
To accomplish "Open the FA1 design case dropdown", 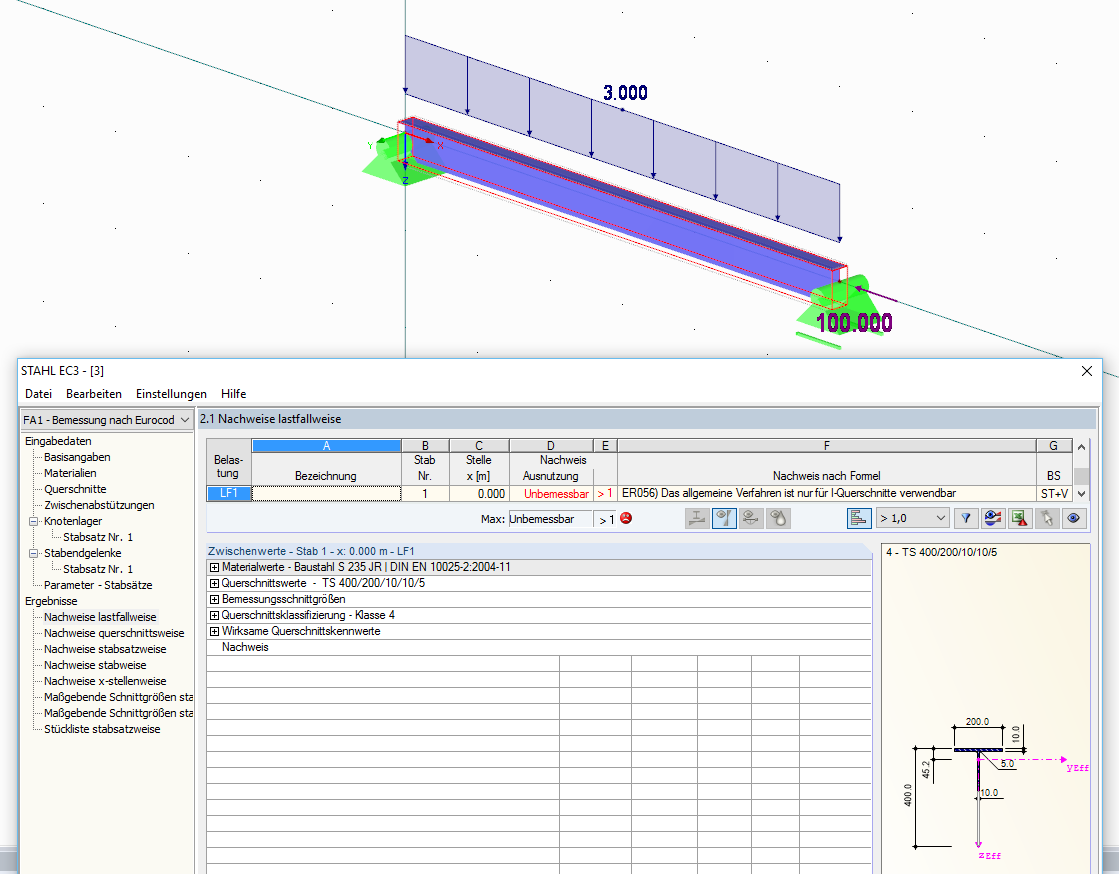I will coord(106,420).
